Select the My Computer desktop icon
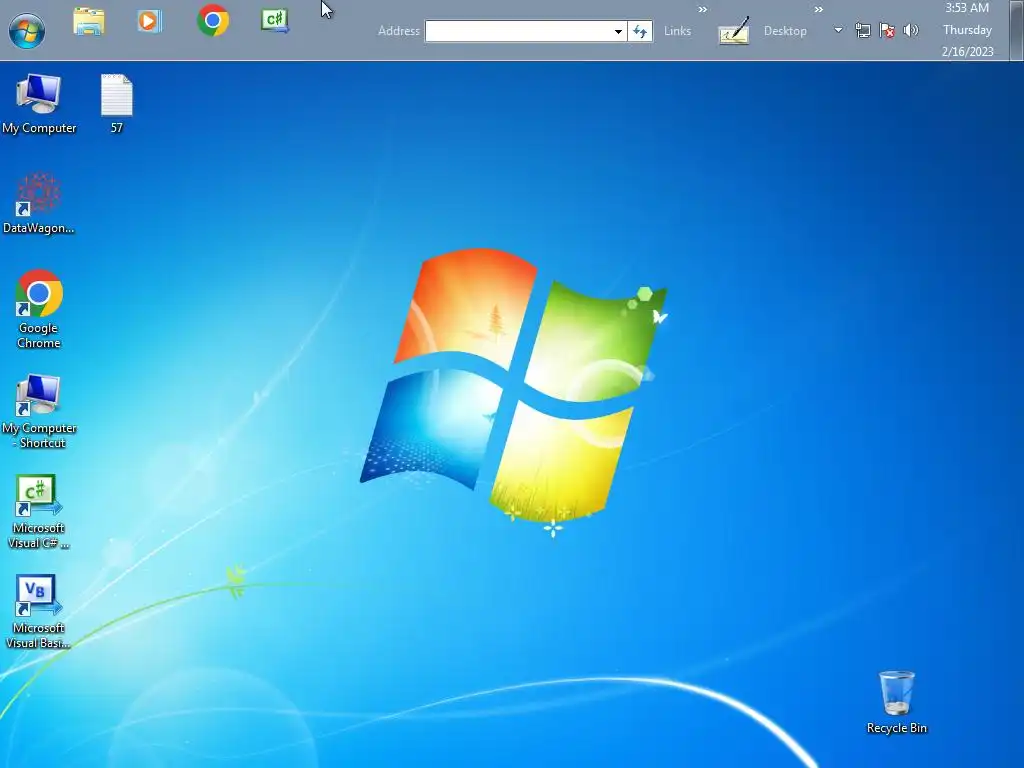Image resolution: width=1024 pixels, height=768 pixels. (x=39, y=104)
